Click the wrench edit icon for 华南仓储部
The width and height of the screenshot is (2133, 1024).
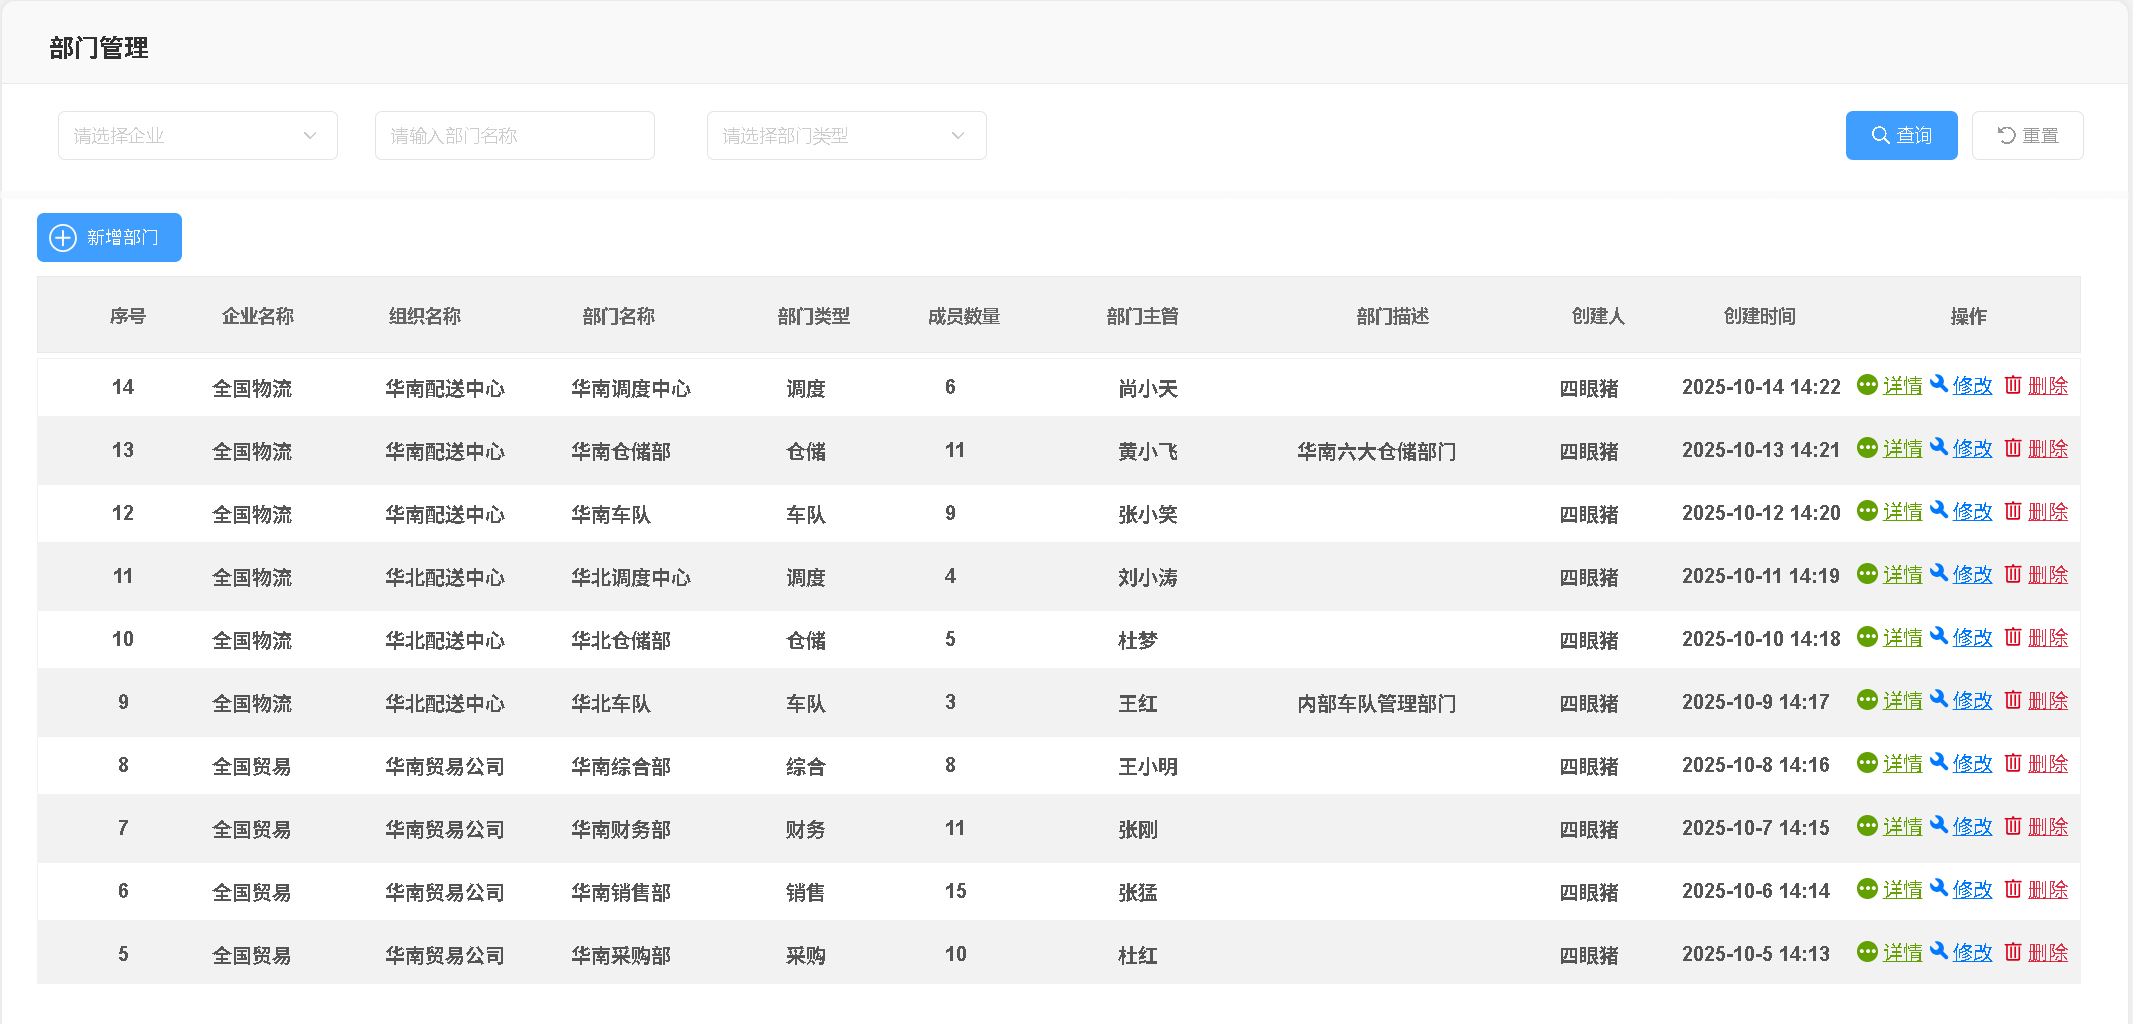click(x=1939, y=447)
